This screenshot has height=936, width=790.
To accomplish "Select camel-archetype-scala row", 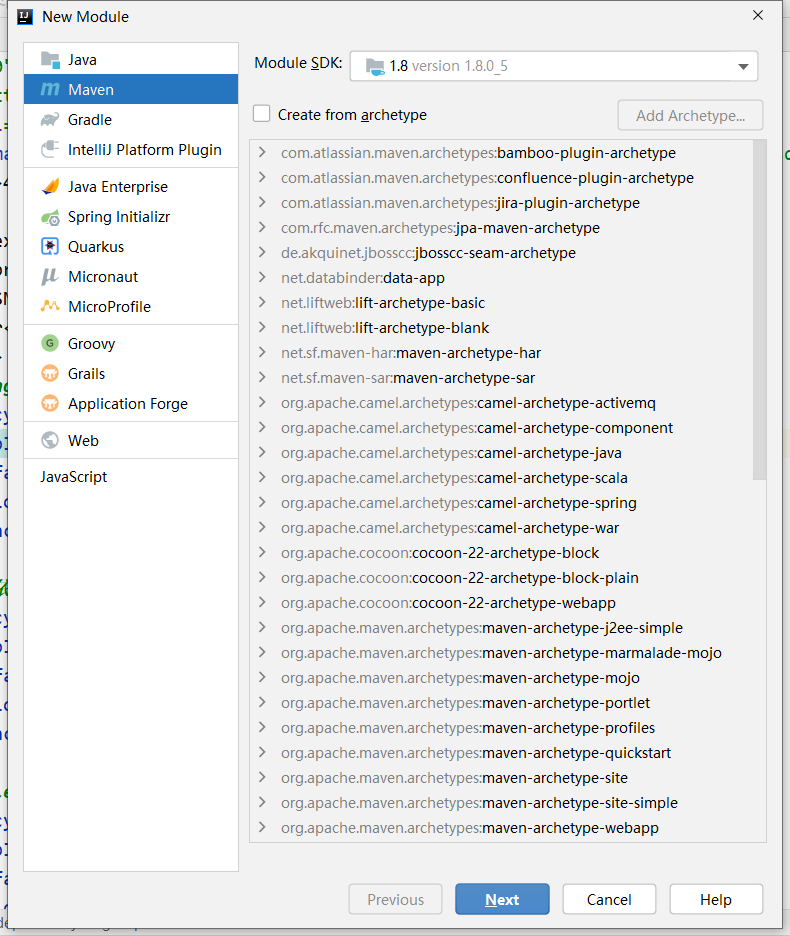I will point(502,478).
